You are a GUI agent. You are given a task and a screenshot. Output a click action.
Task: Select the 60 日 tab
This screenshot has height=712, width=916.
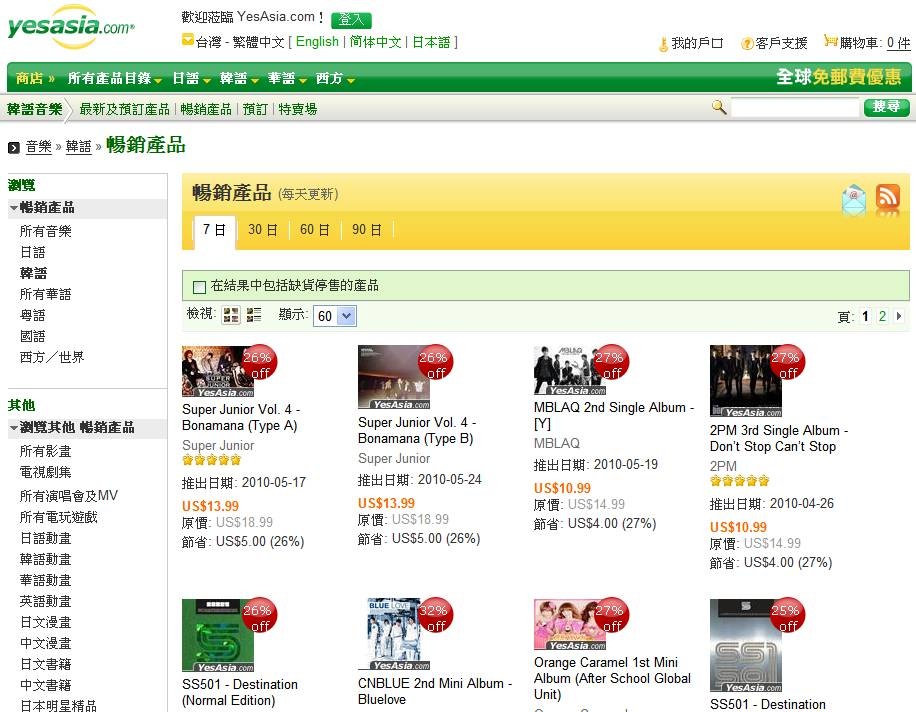314,230
